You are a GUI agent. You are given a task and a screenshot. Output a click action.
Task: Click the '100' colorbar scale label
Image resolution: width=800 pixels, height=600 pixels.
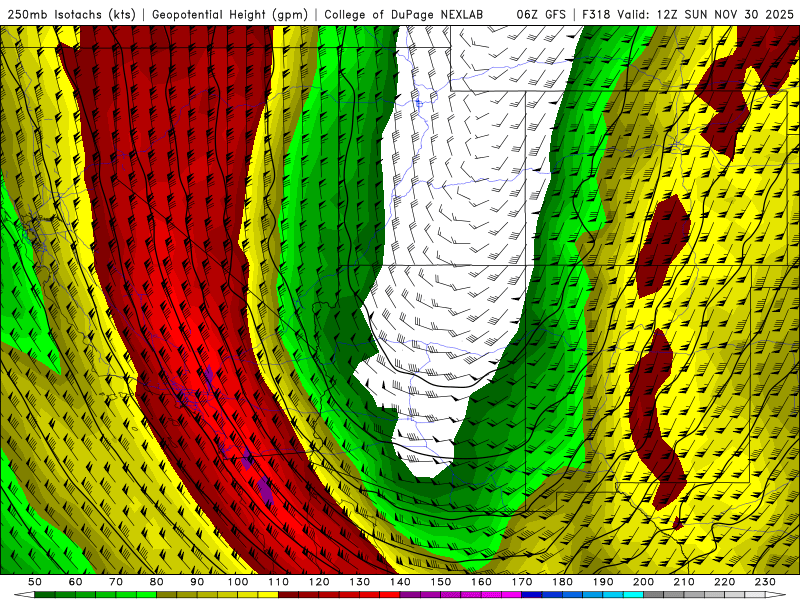tap(238, 582)
